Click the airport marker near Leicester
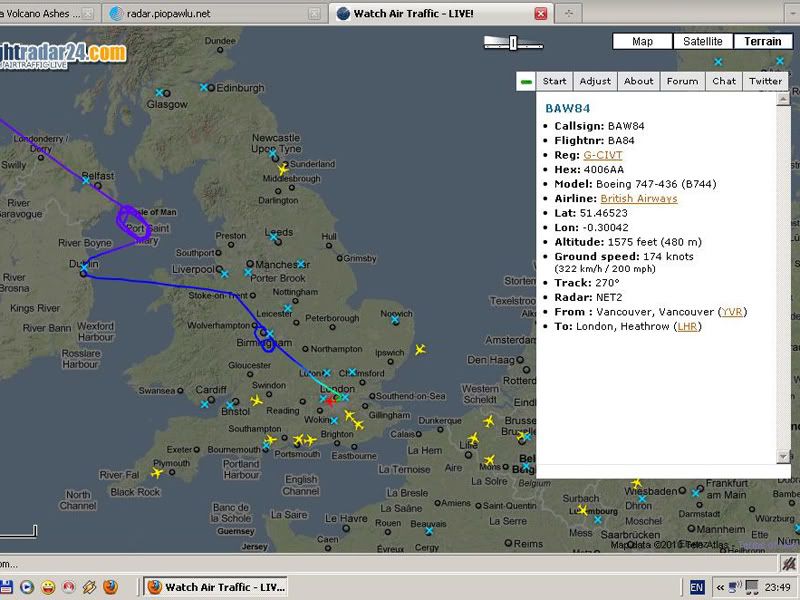 (x=288, y=308)
